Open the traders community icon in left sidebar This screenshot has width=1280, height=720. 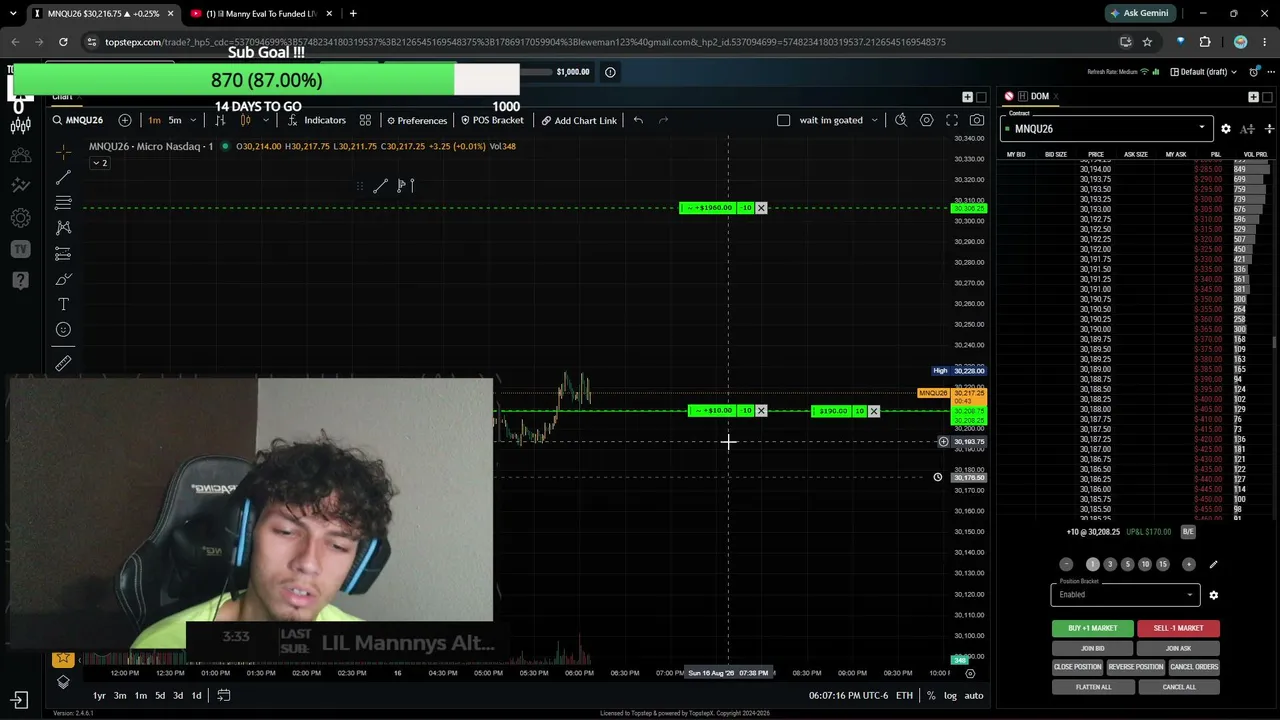point(20,156)
